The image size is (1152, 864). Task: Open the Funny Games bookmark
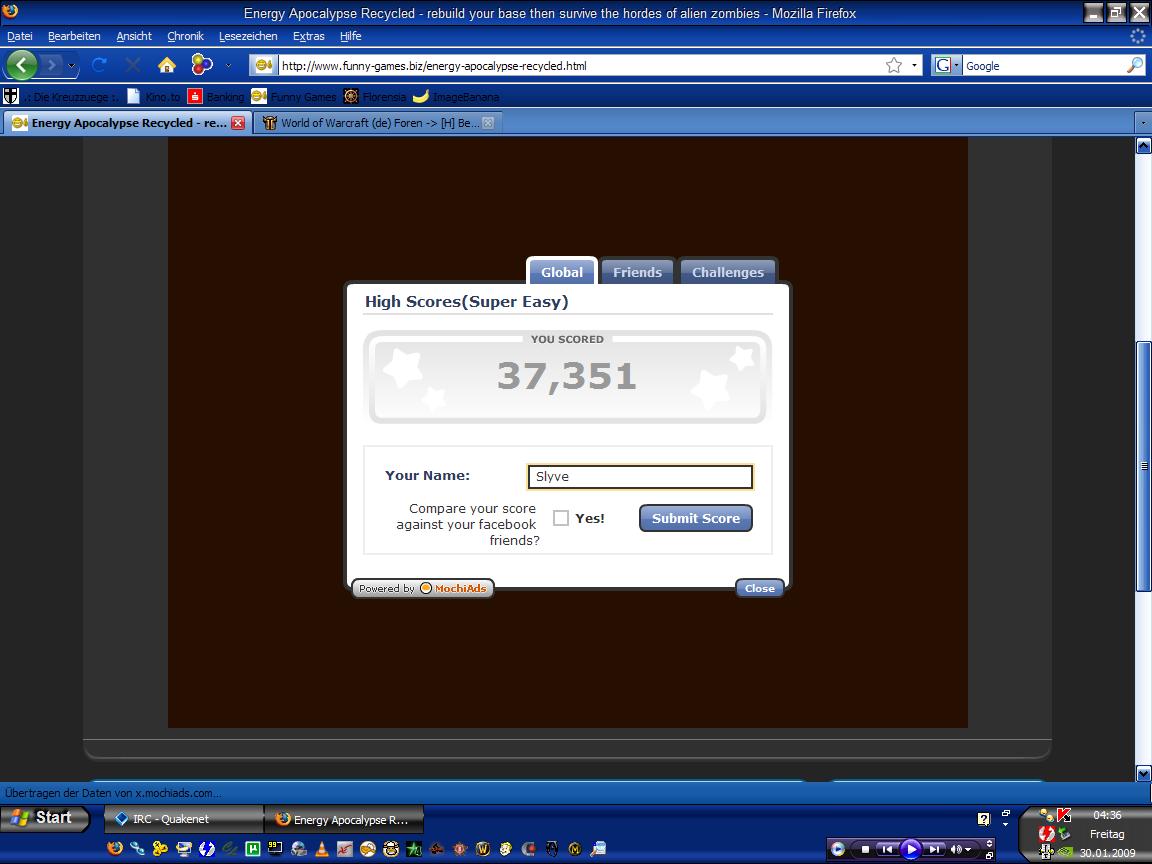click(x=295, y=97)
